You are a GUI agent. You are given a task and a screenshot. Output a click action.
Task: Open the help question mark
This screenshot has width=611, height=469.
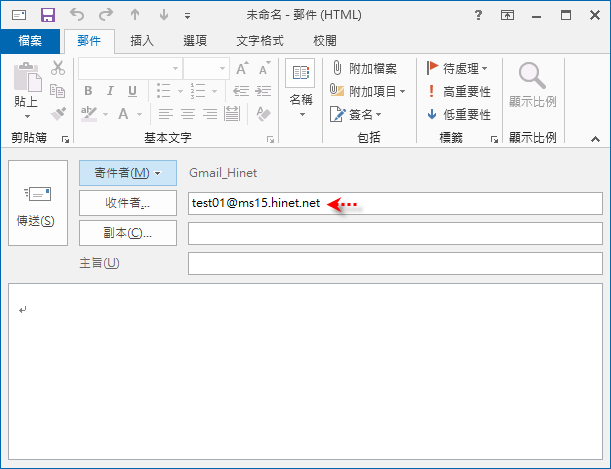coord(478,15)
